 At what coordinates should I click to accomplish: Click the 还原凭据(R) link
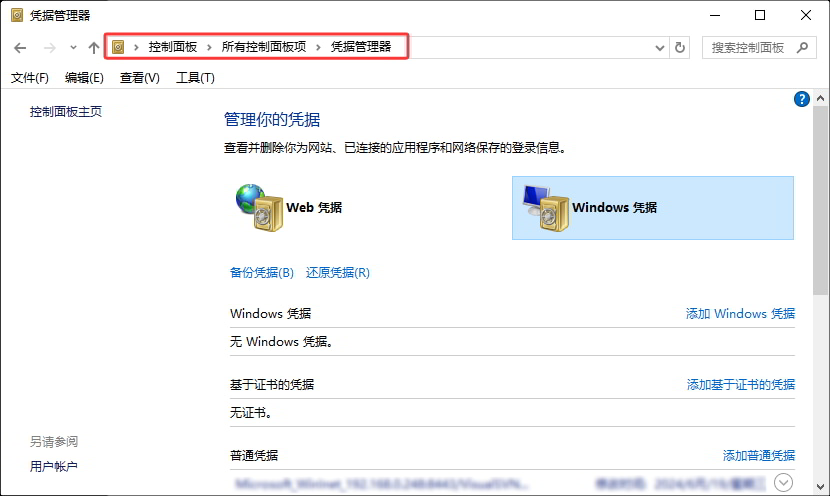pos(337,272)
